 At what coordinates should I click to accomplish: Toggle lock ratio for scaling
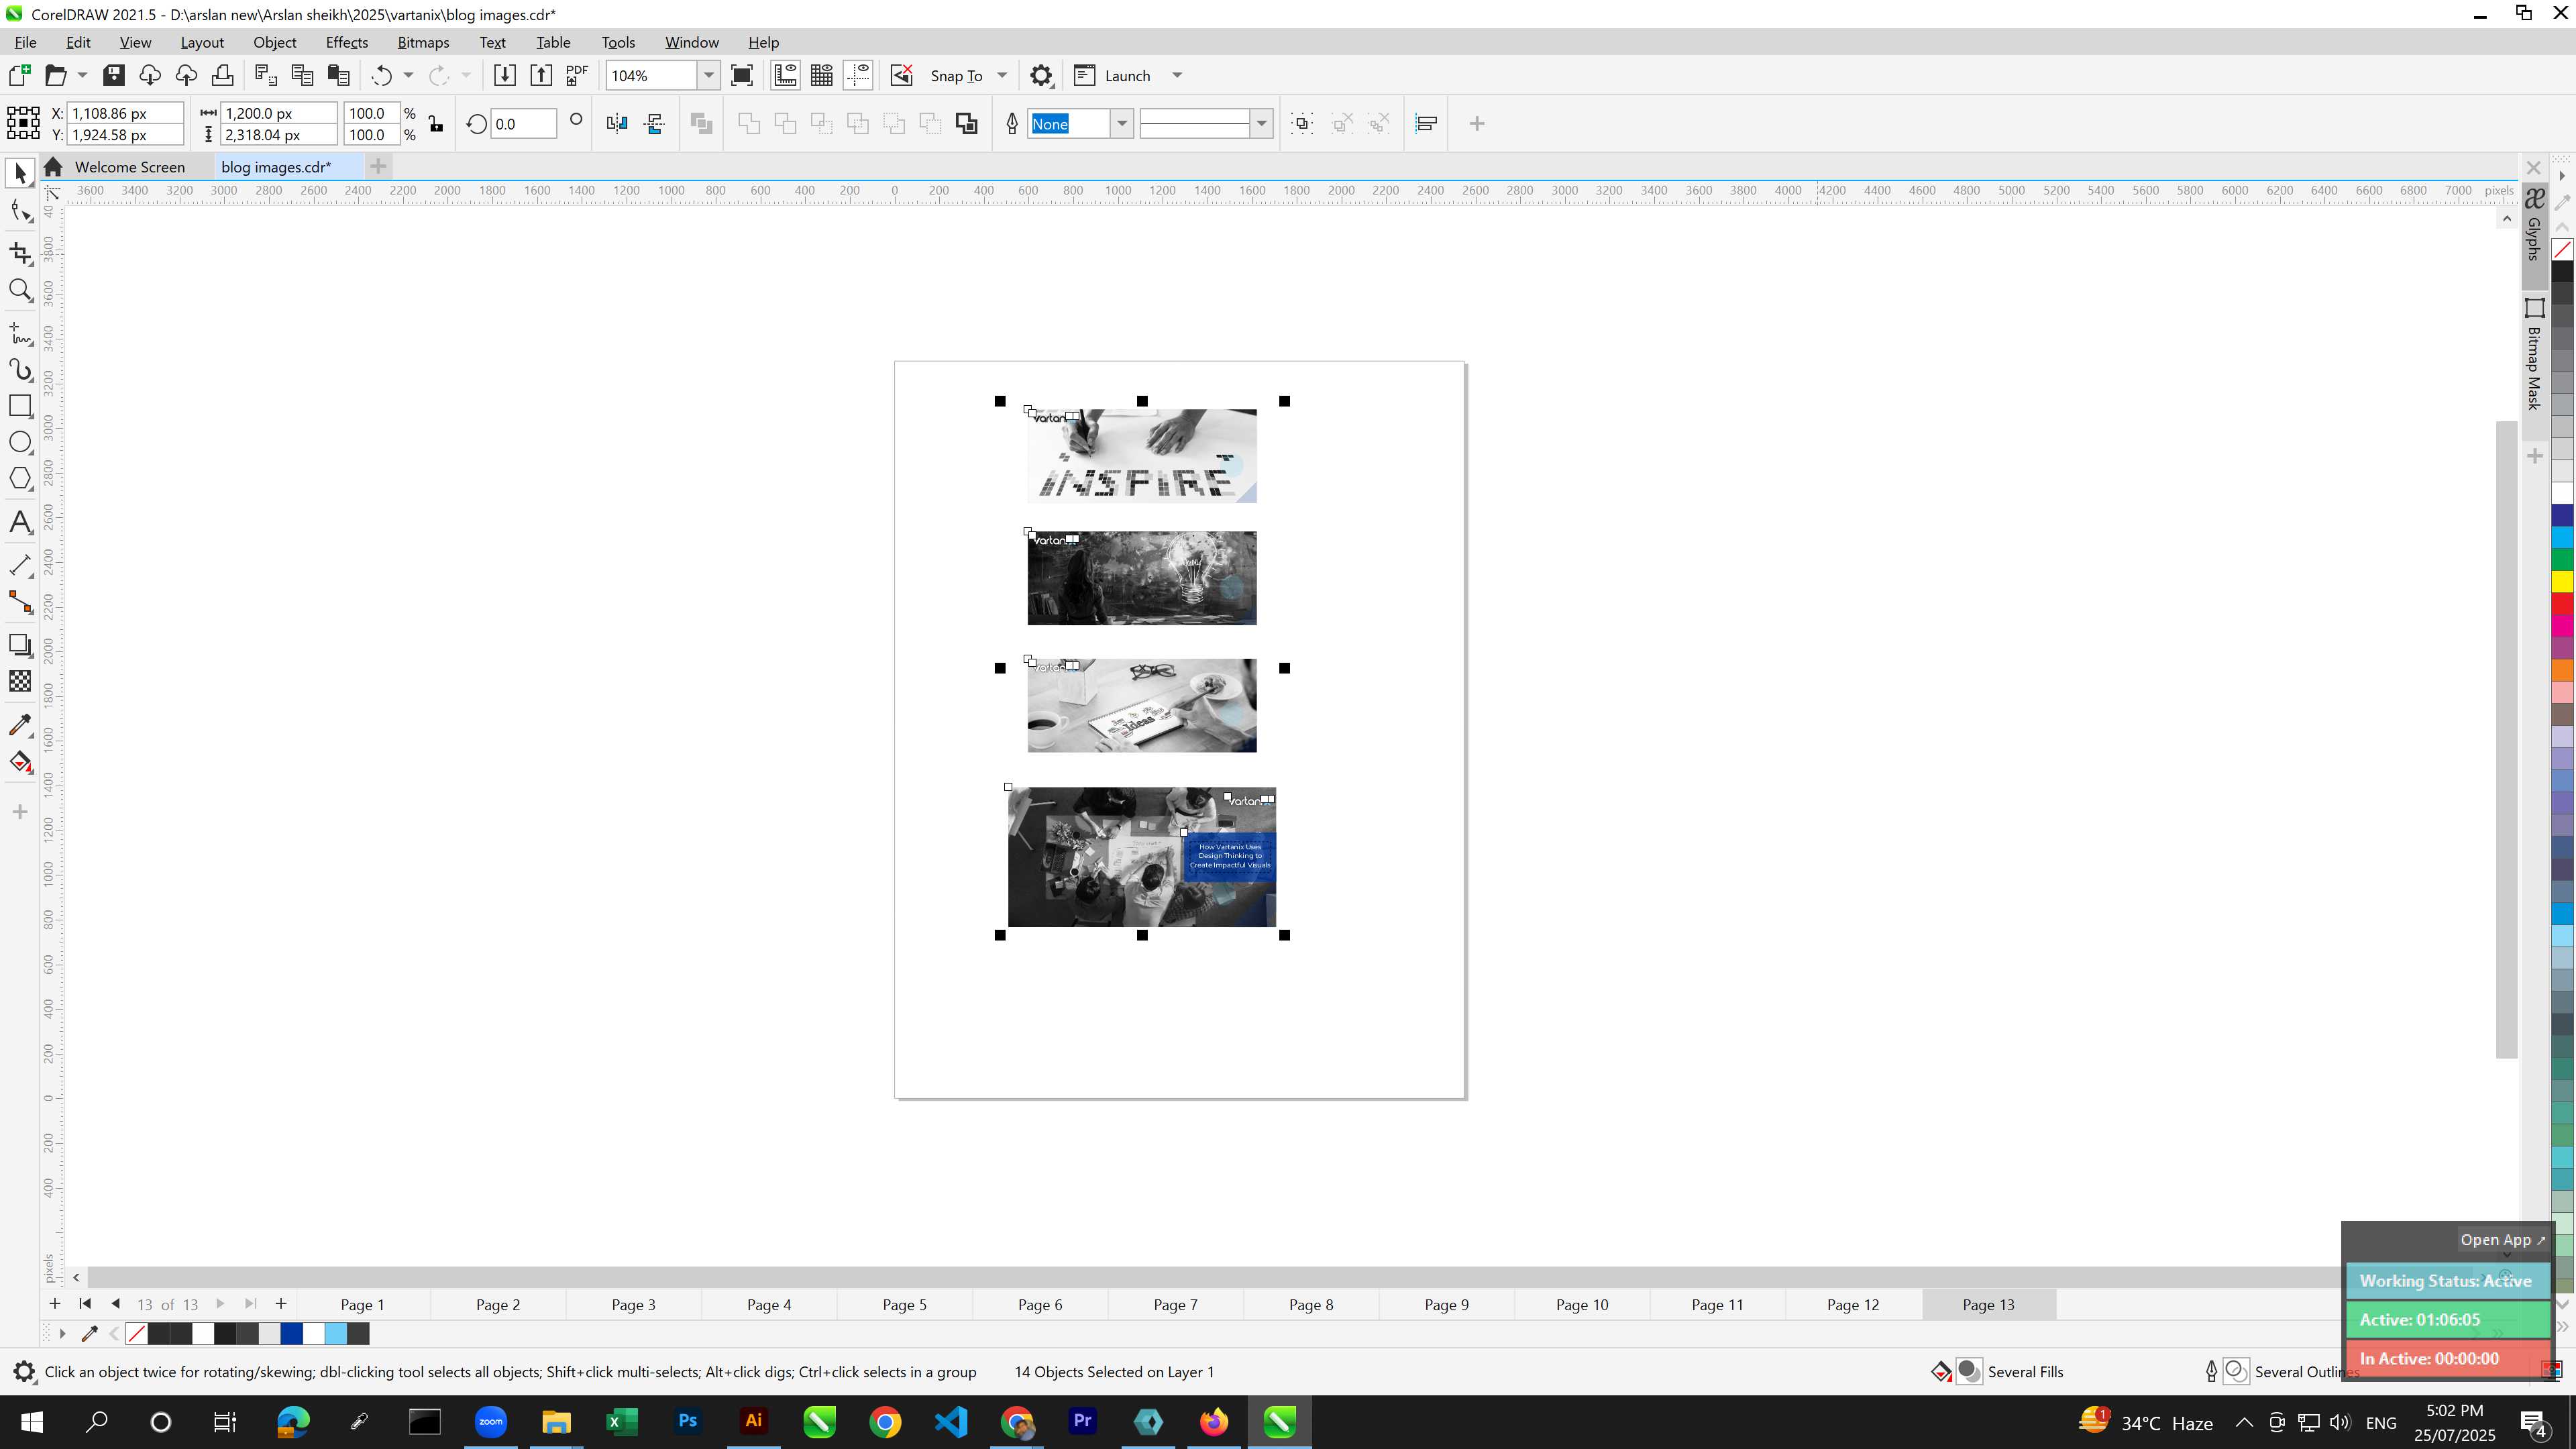[436, 123]
